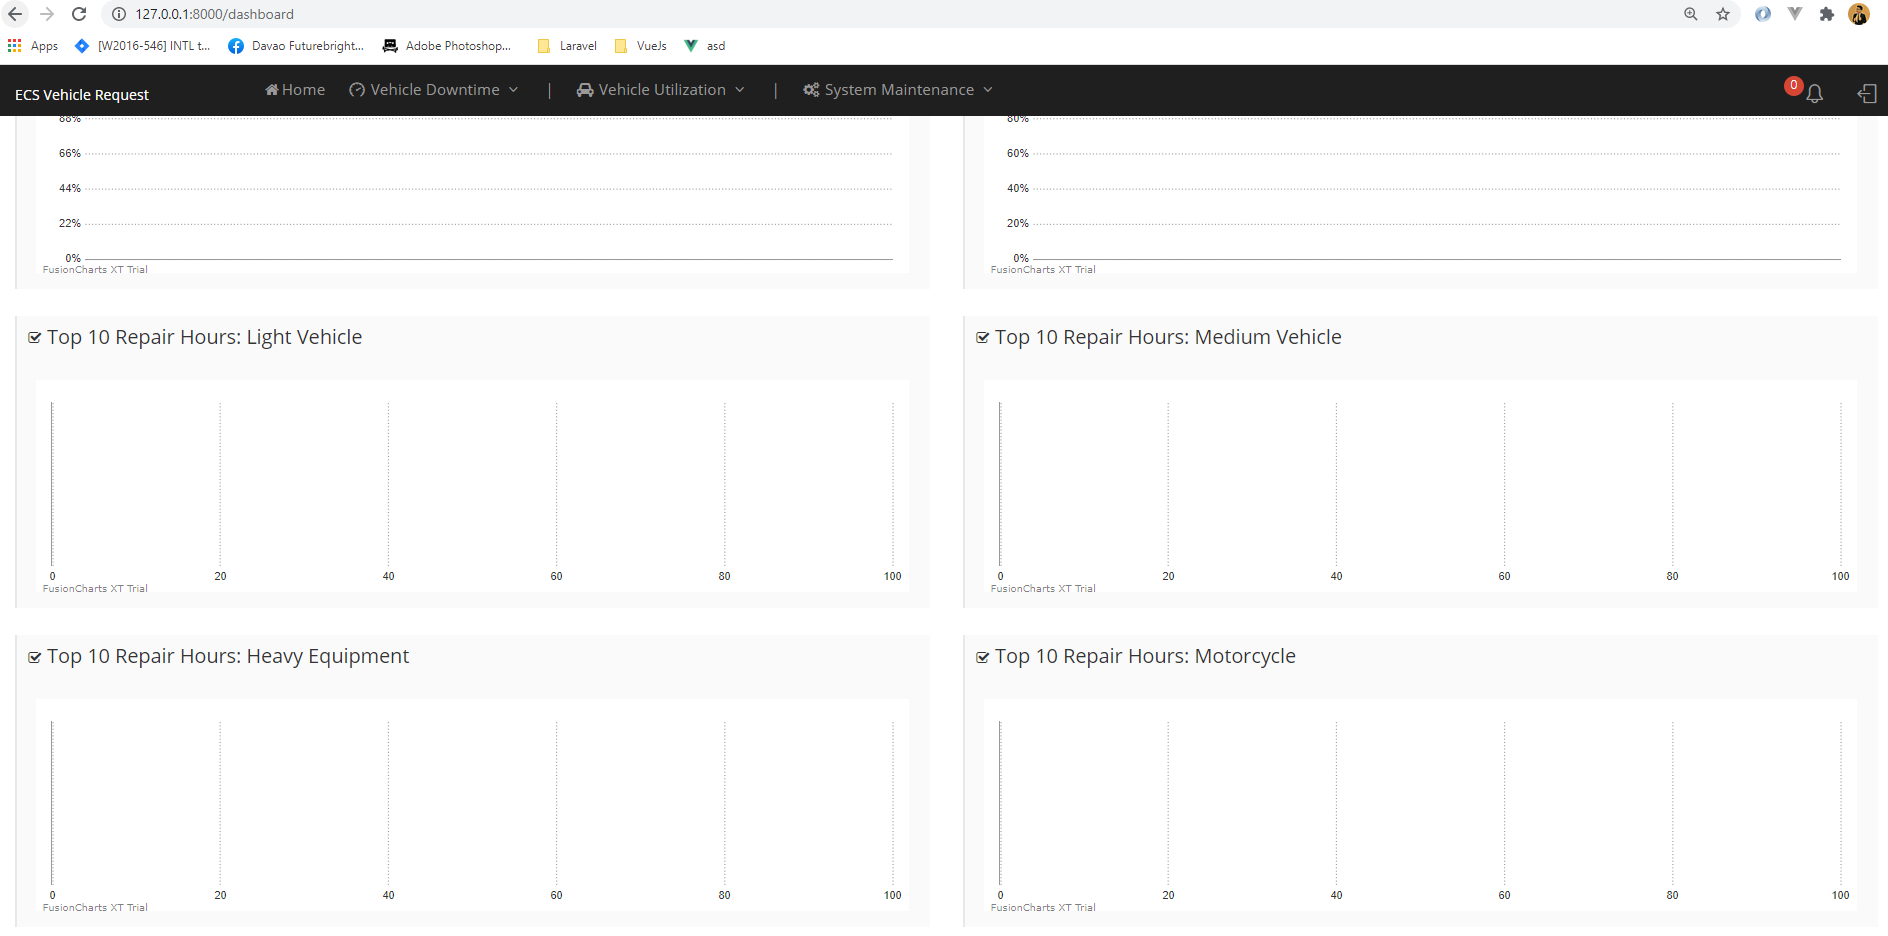The image size is (1888, 936).
Task: Click the ECS Vehicle Request brand title
Action: tap(82, 95)
